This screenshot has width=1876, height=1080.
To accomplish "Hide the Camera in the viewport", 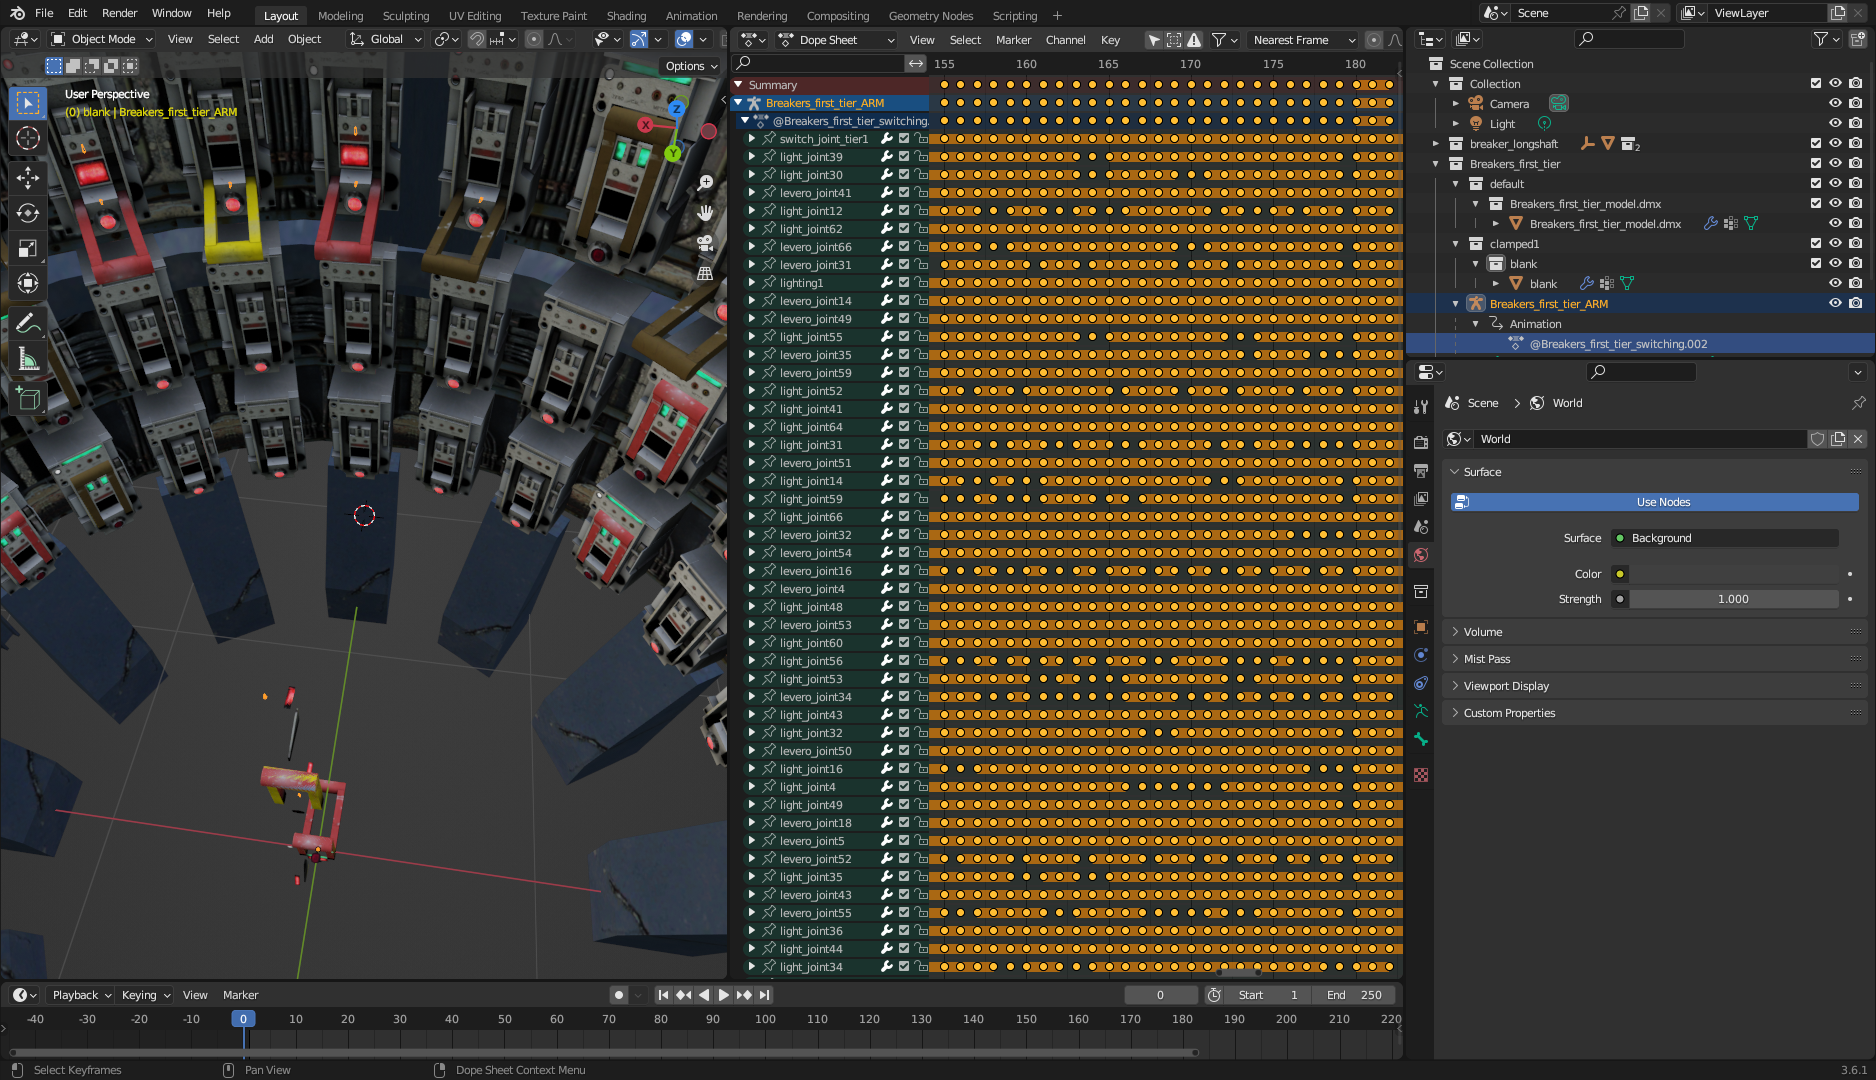I will tap(1836, 103).
